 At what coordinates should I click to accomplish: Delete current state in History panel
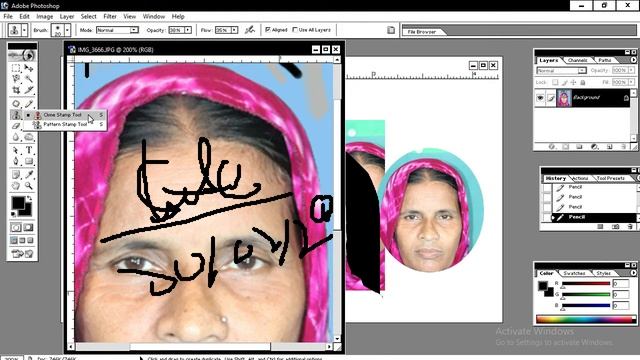click(x=630, y=226)
